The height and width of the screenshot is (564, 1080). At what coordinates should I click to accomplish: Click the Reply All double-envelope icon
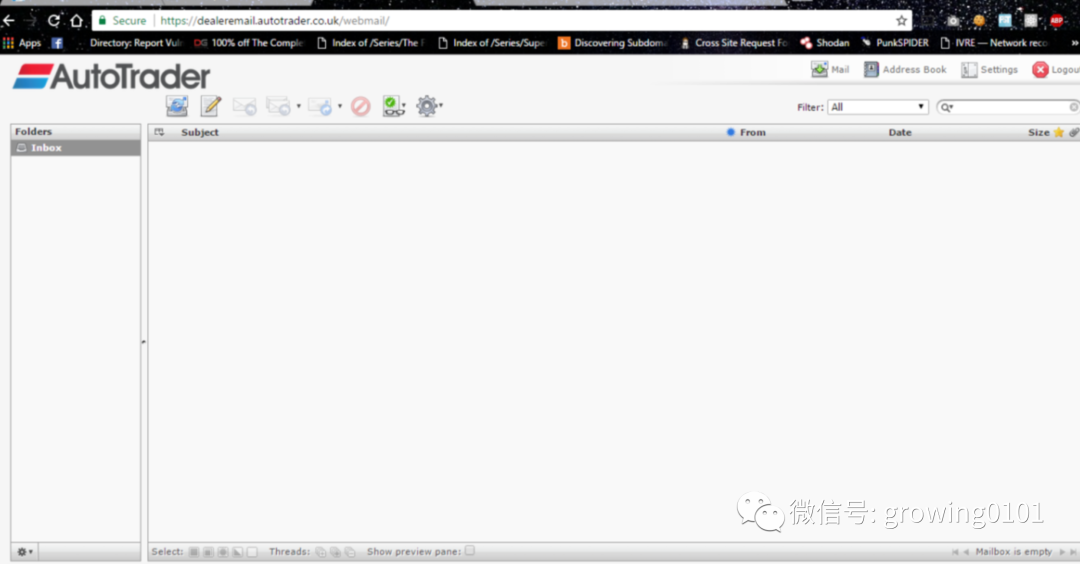(279, 107)
